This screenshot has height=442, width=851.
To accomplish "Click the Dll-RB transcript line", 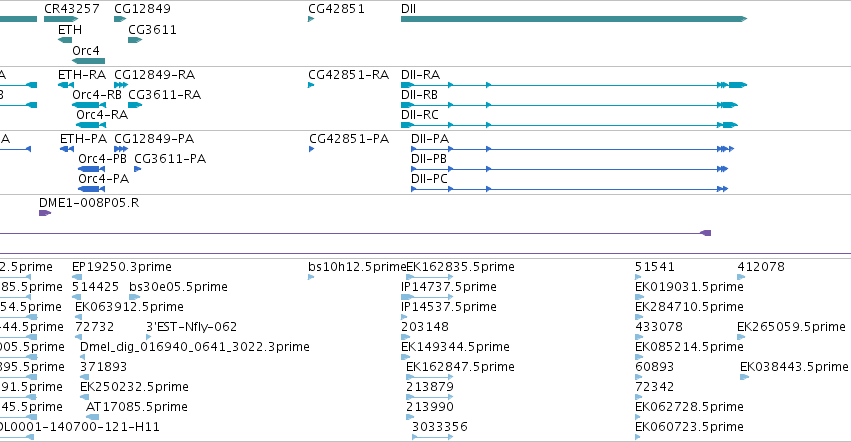I will [x=569, y=105].
